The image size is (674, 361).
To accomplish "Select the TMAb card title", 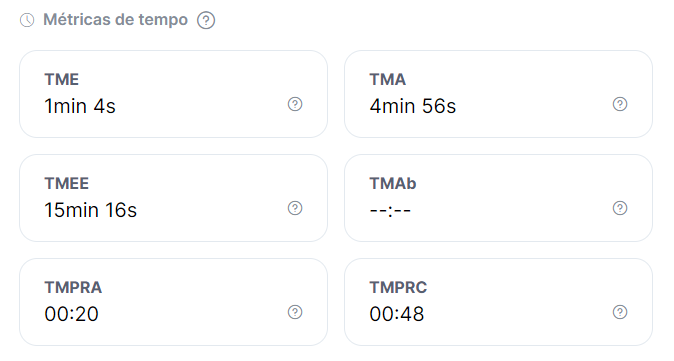I will [x=393, y=184].
